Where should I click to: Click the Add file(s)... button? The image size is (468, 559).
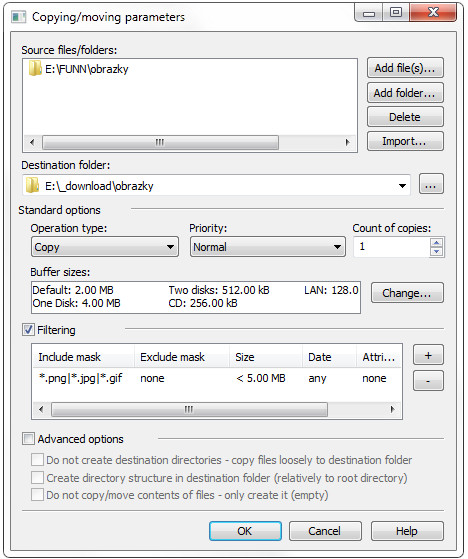tap(405, 68)
